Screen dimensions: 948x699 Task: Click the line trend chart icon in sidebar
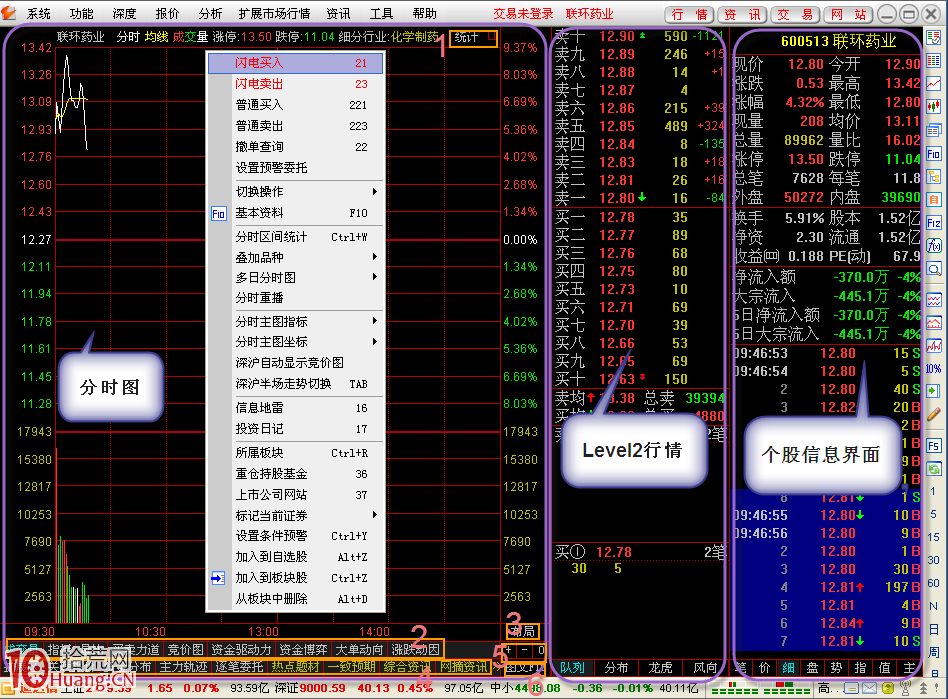click(934, 84)
